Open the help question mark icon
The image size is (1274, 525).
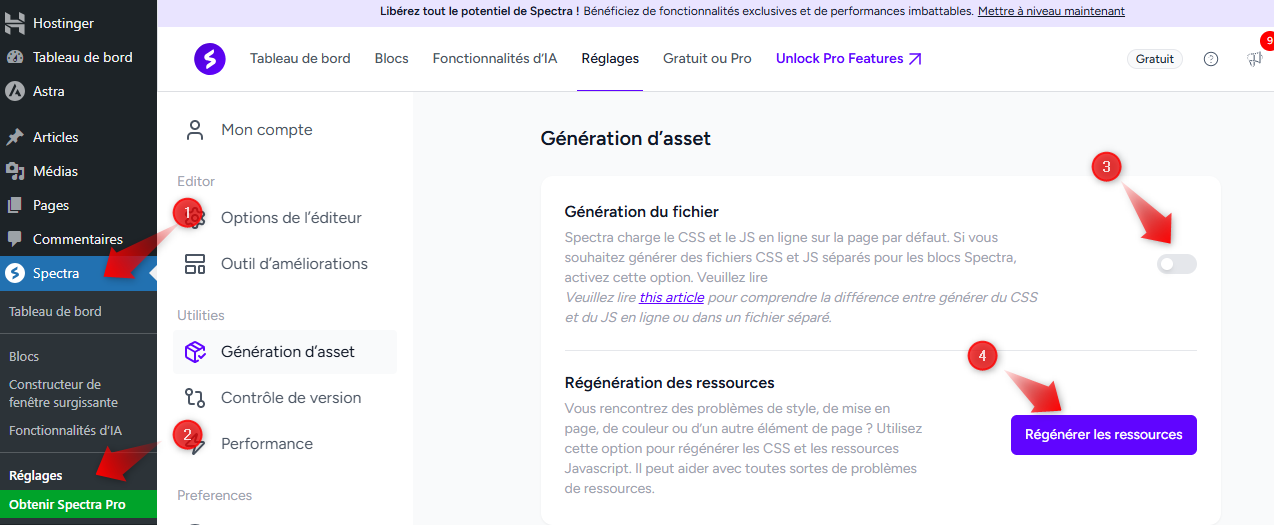(x=1211, y=59)
